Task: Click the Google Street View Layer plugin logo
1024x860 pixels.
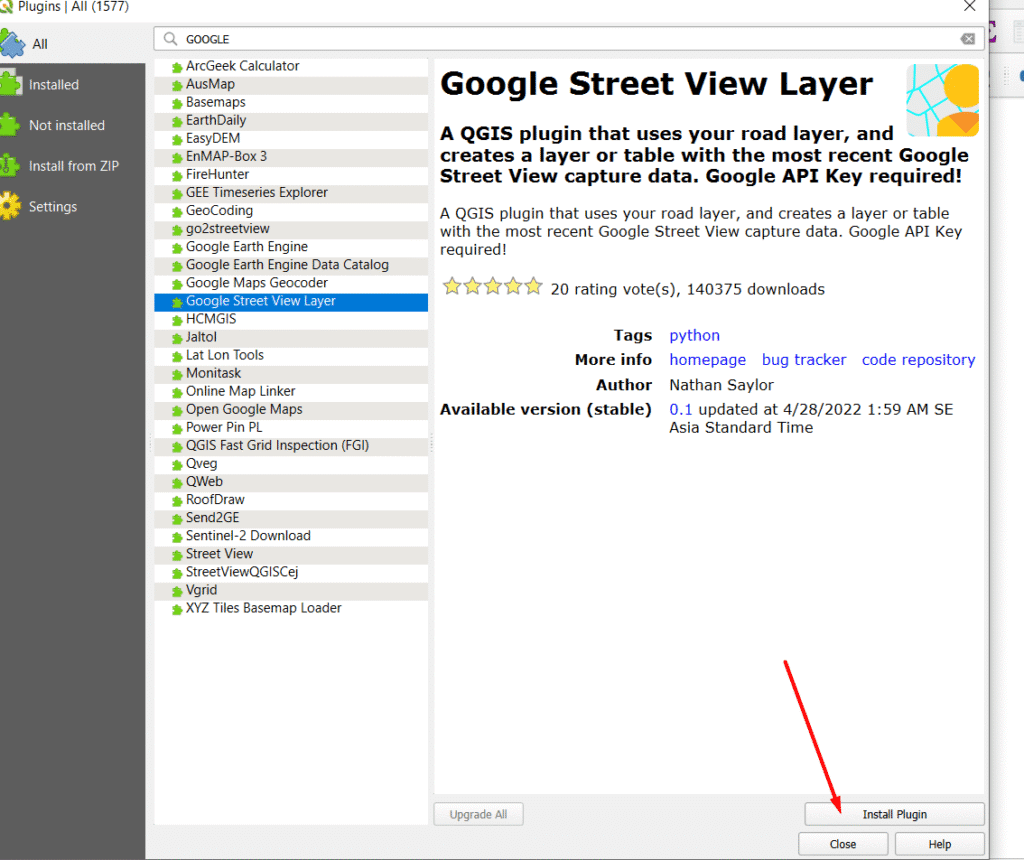Action: (x=942, y=100)
